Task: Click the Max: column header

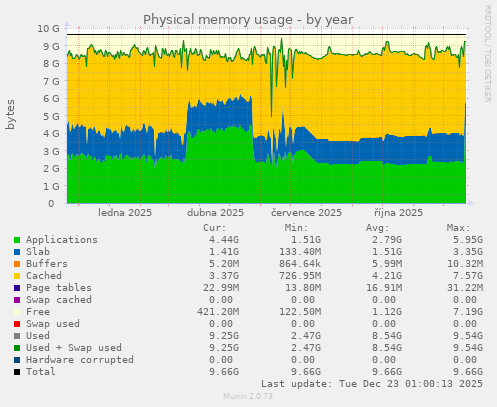Action: click(459, 228)
